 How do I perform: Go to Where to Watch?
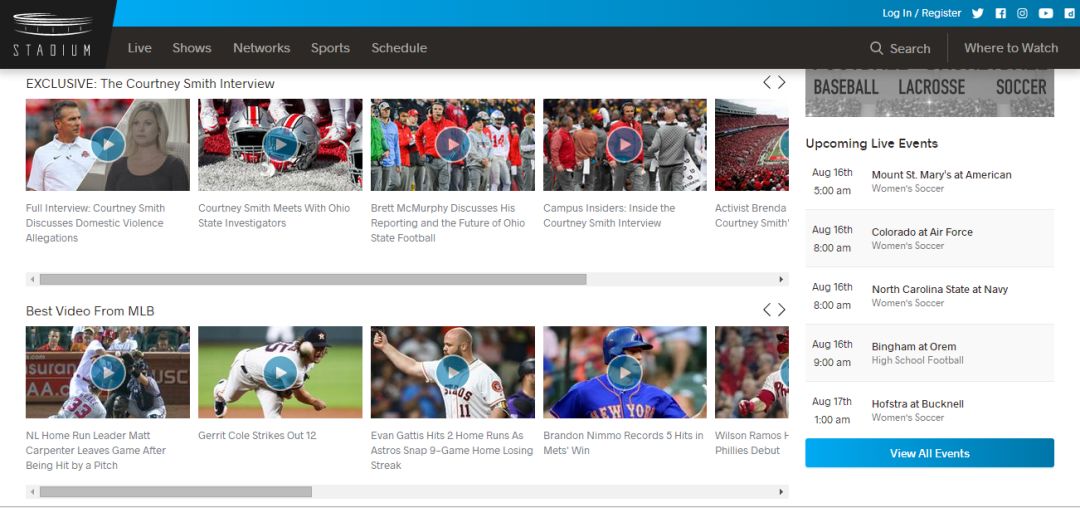[1010, 48]
